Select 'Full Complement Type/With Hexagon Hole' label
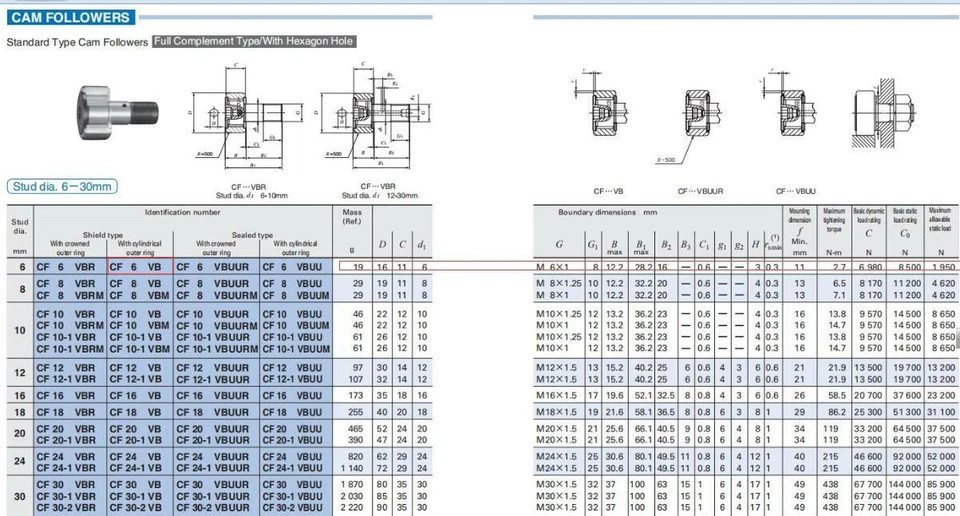The image size is (960, 516). click(x=254, y=41)
